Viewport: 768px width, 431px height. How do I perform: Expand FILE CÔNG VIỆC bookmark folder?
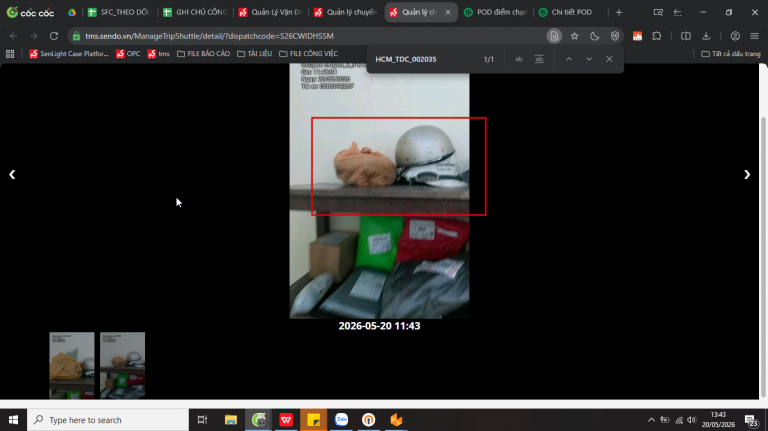pos(309,54)
